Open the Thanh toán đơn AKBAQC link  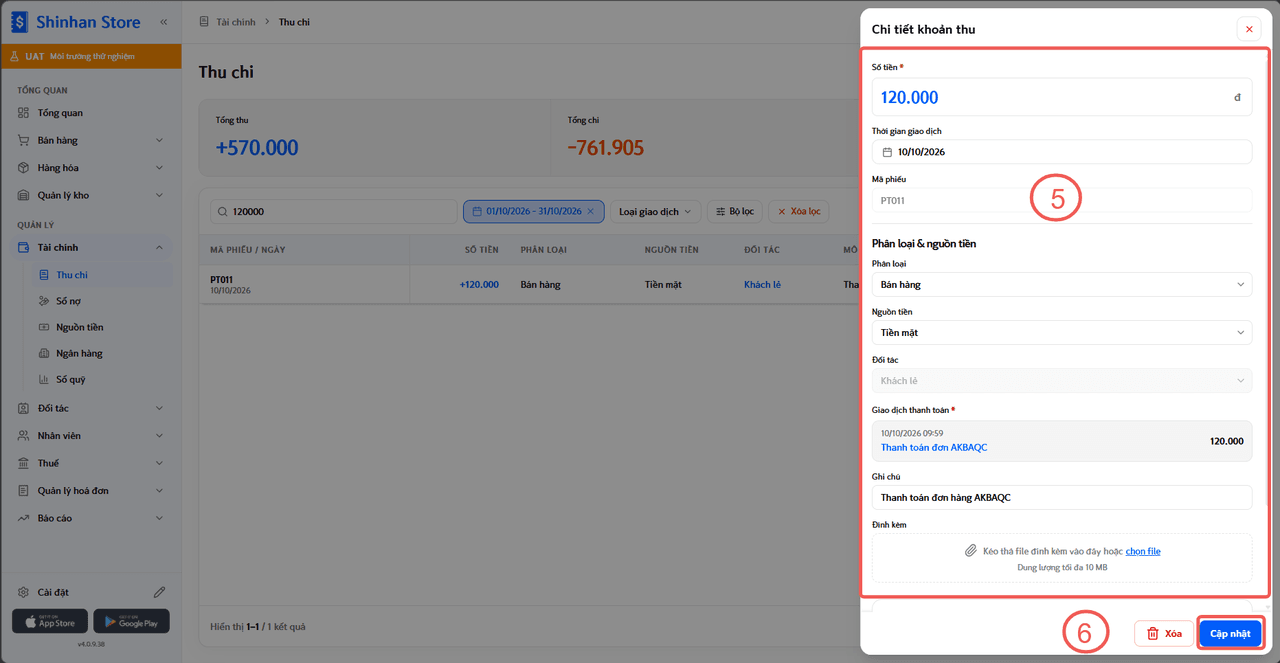click(934, 447)
